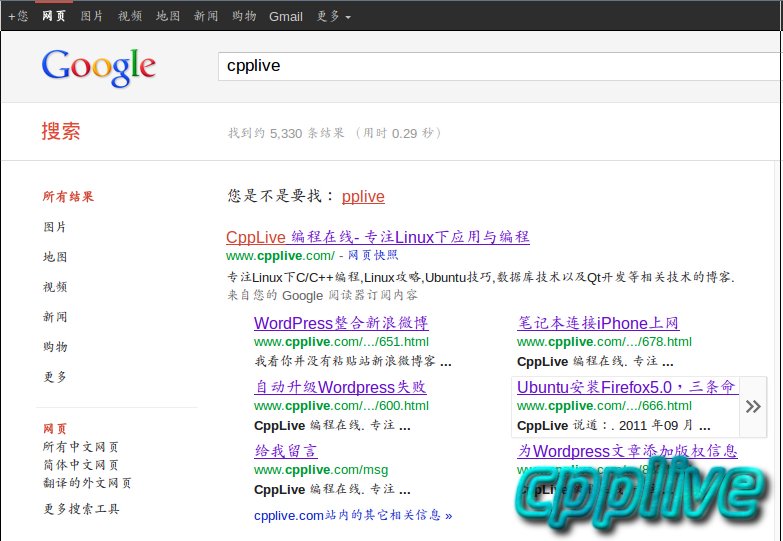Expand the preview chevron beside Ubuntu Firefox5.0 result
Viewport: 783px width, 541px height.
(753, 407)
